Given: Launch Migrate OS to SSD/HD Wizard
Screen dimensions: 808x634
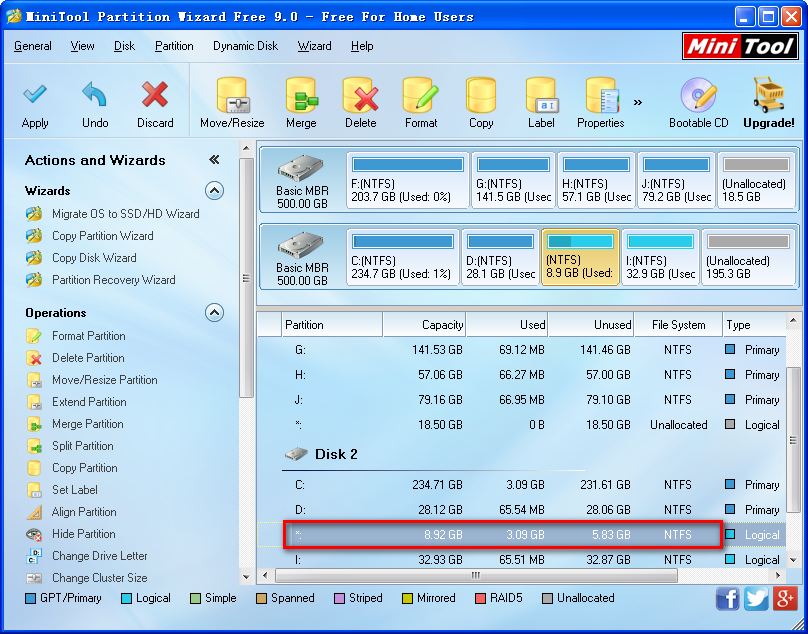Looking at the screenshot, I should coord(112,214).
